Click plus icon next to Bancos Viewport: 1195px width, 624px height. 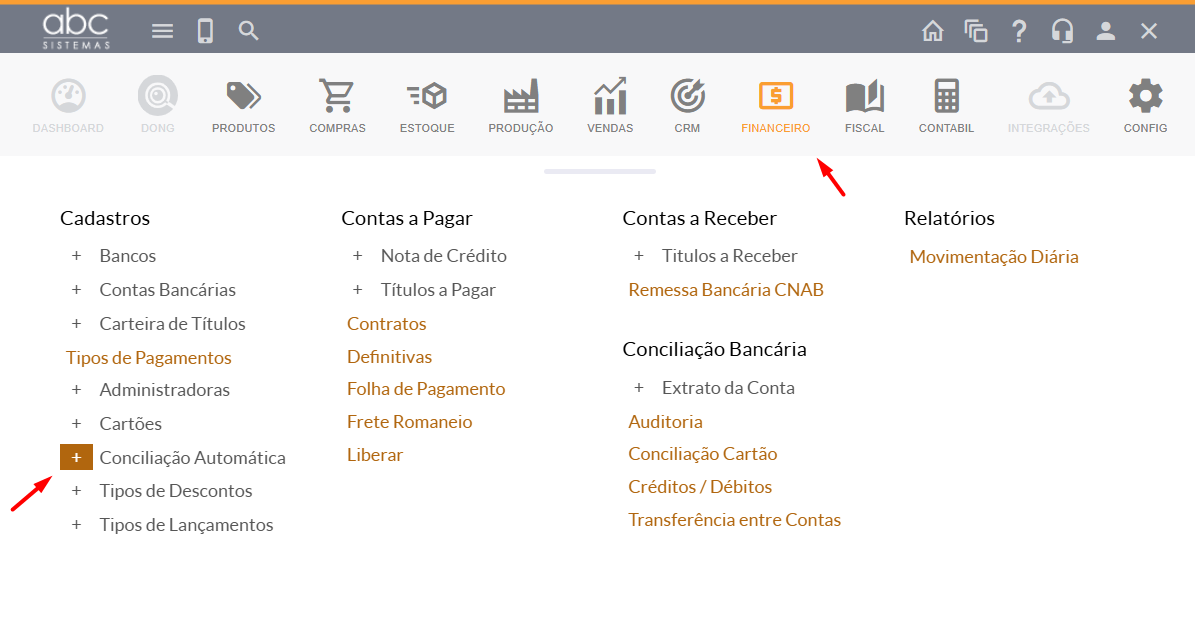point(76,256)
